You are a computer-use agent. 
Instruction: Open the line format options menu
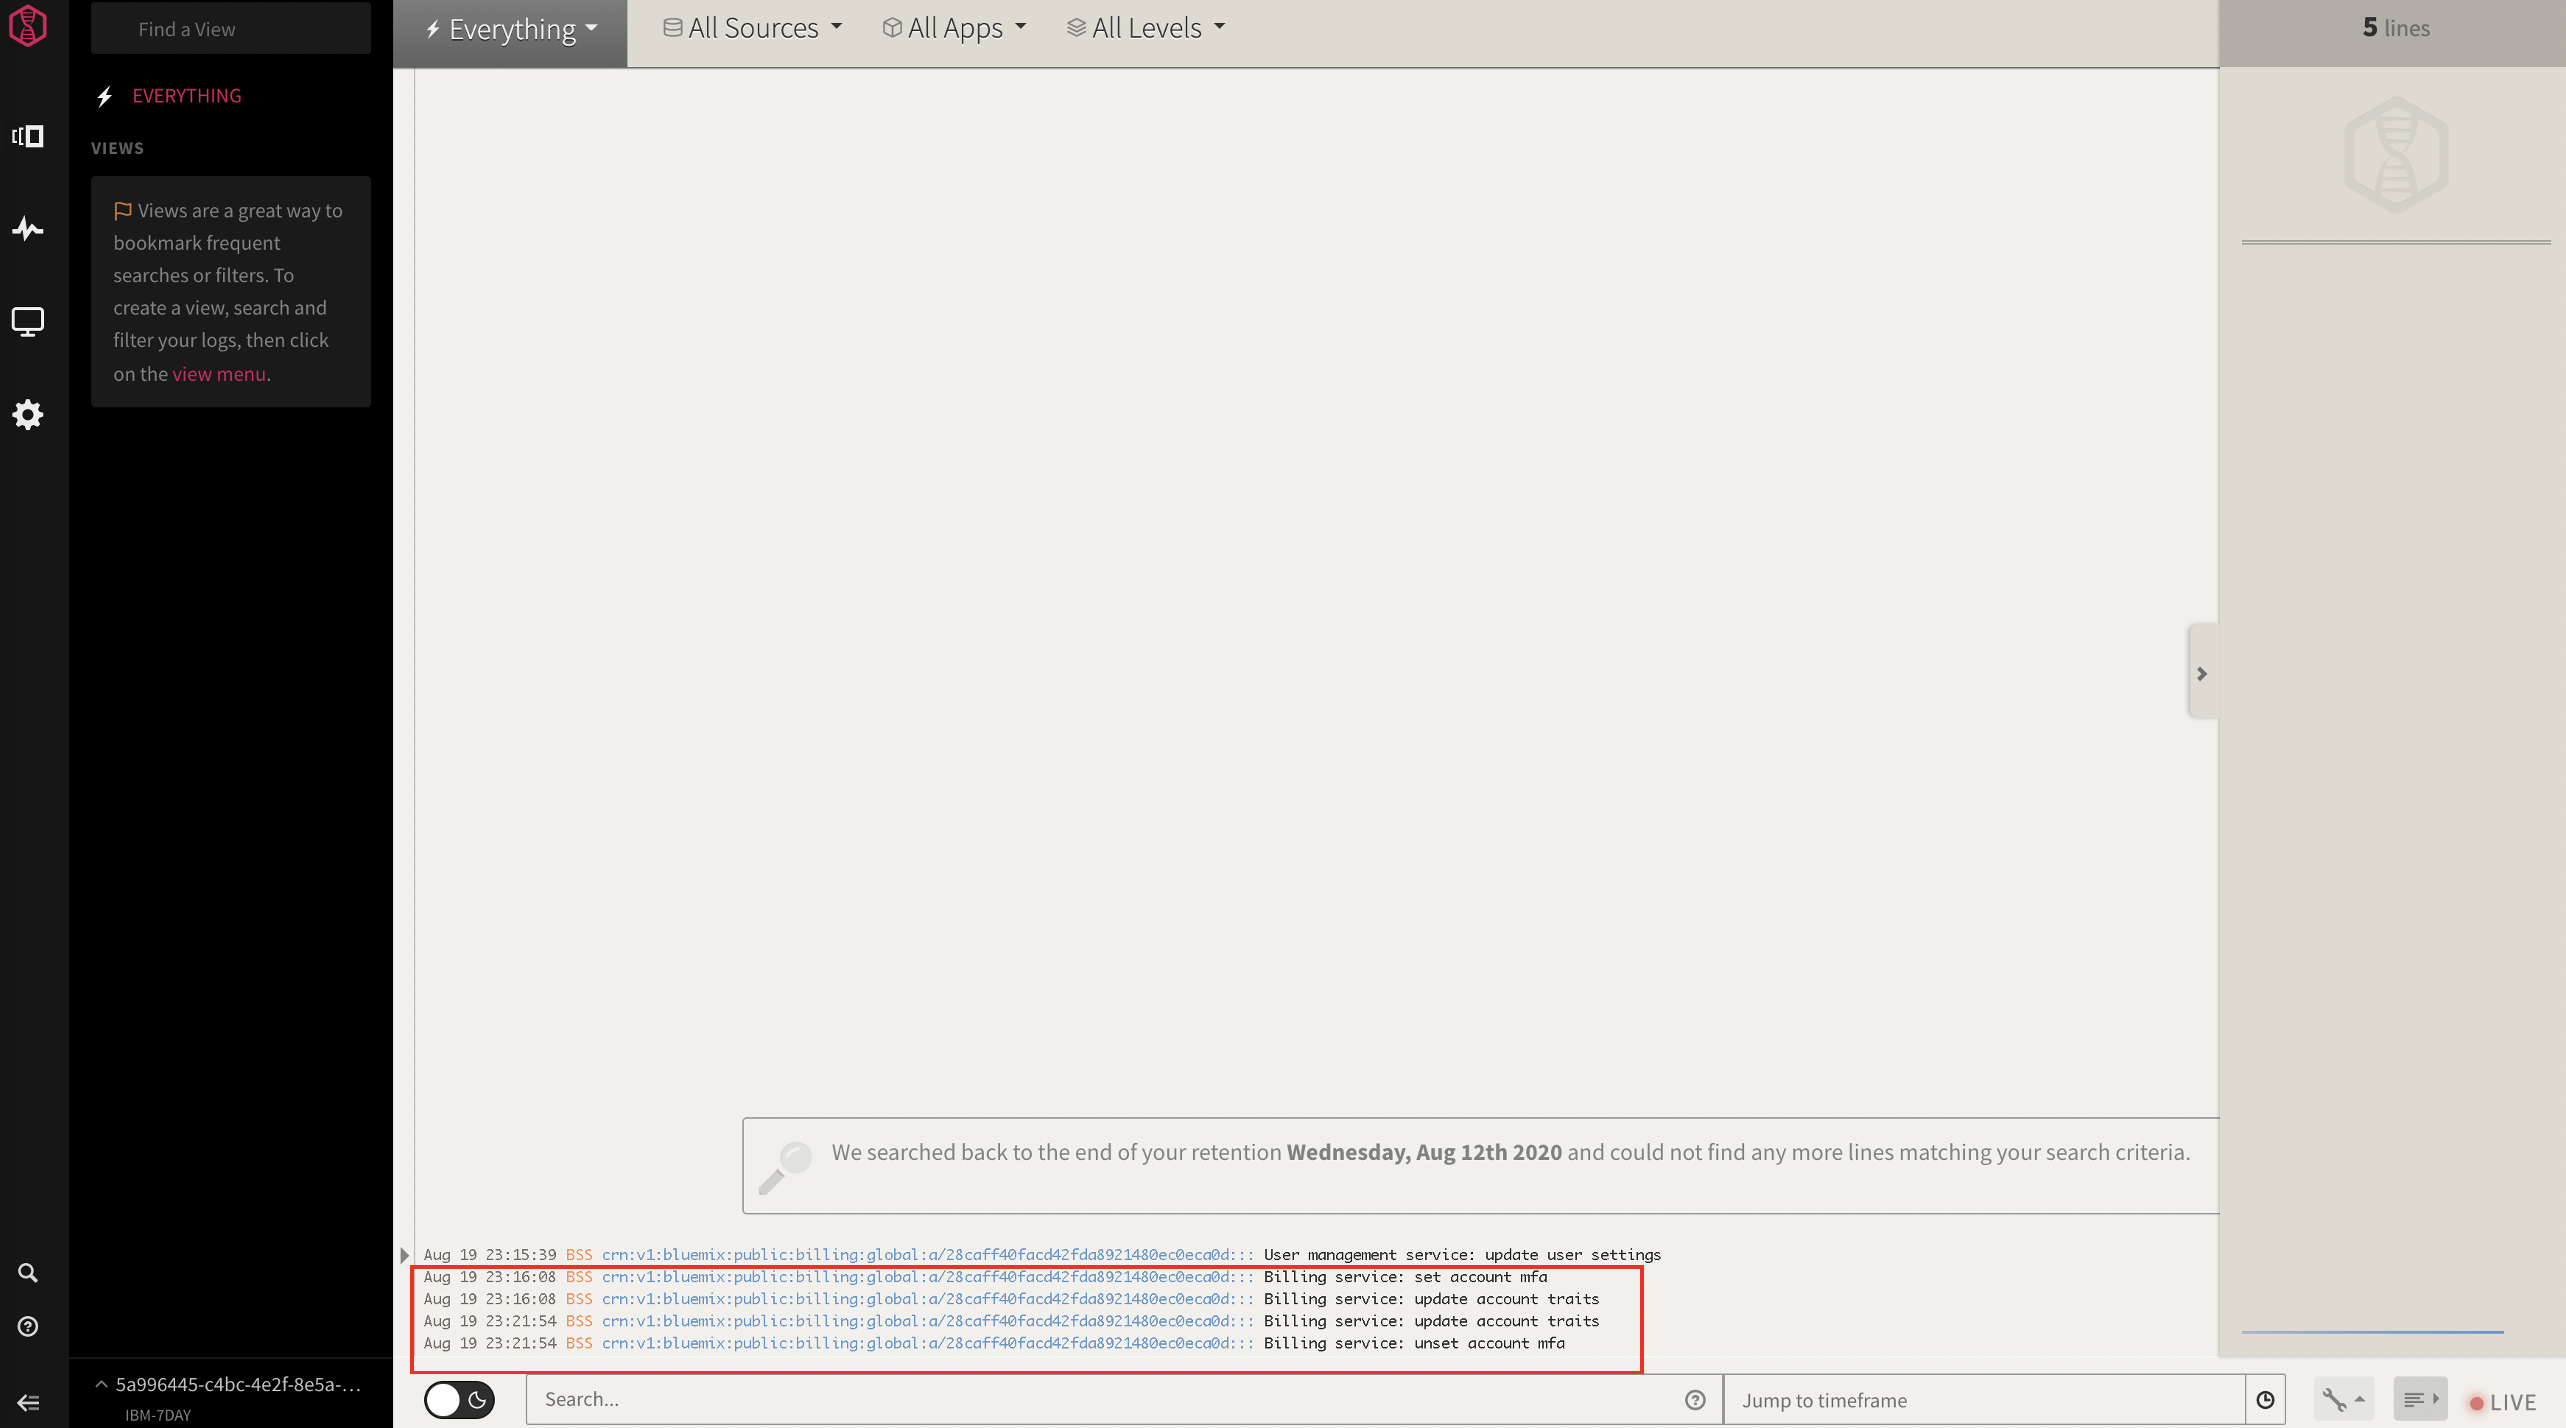2420,1400
